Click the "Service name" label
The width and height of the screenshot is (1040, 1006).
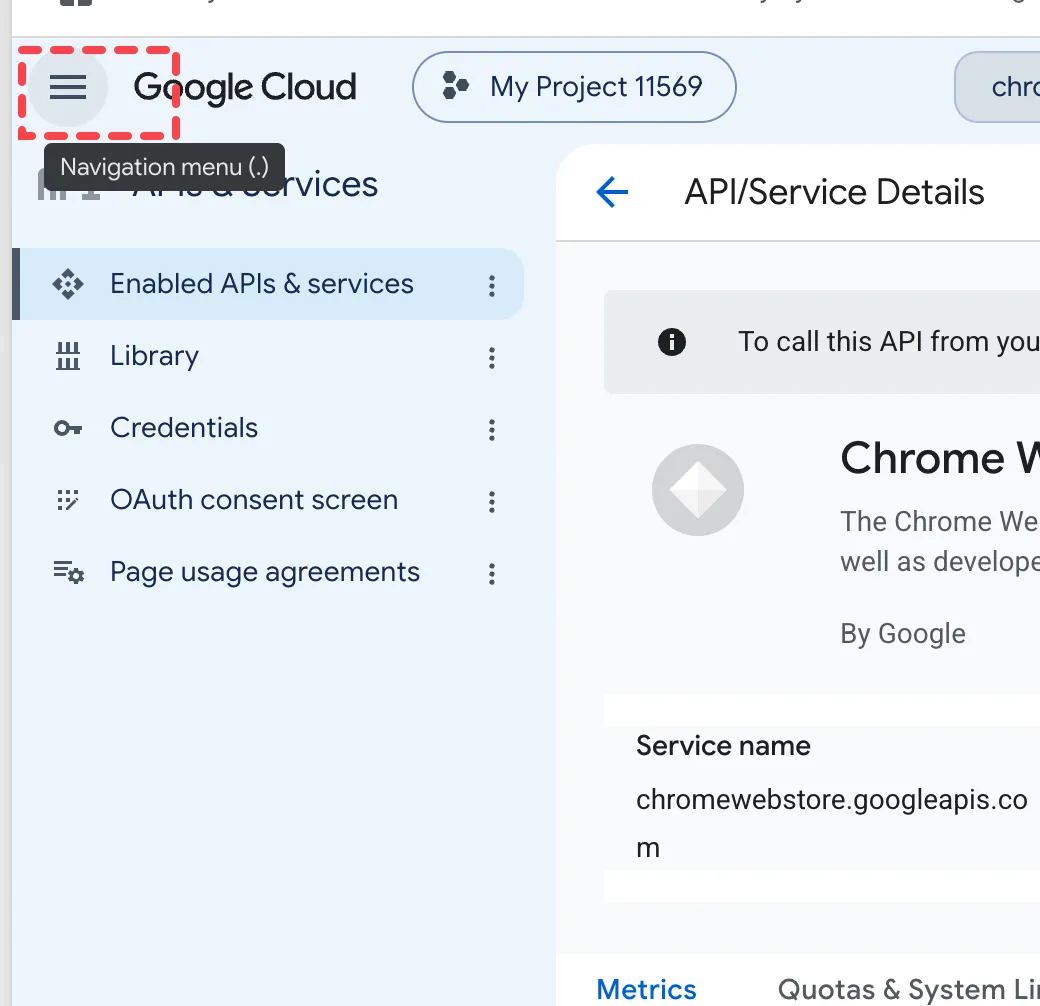[x=723, y=746]
